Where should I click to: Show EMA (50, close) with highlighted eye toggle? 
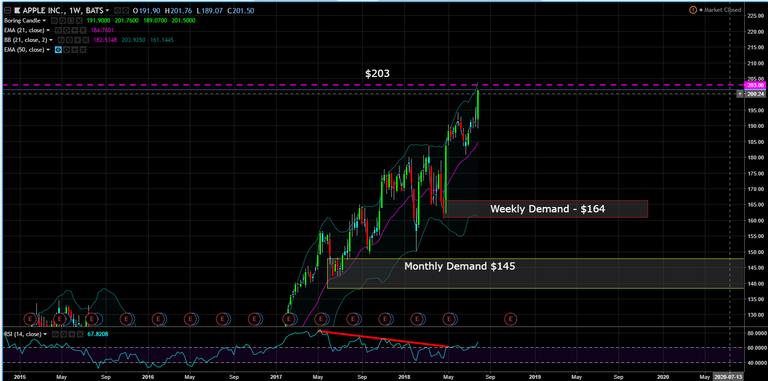click(58, 50)
